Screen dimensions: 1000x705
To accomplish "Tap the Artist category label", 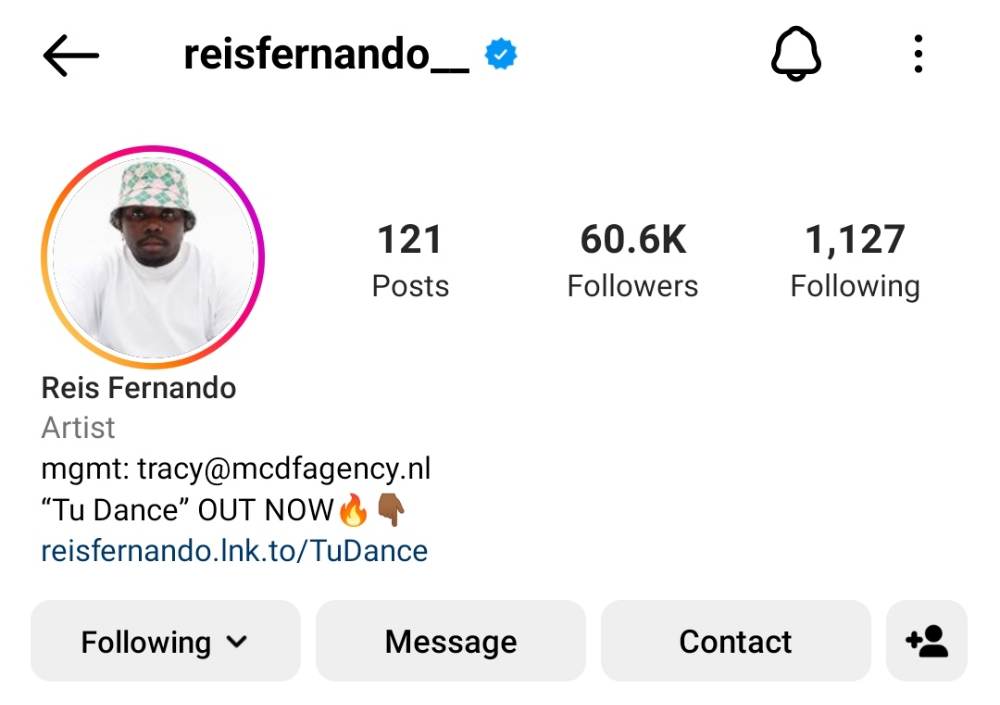I will click(78, 427).
